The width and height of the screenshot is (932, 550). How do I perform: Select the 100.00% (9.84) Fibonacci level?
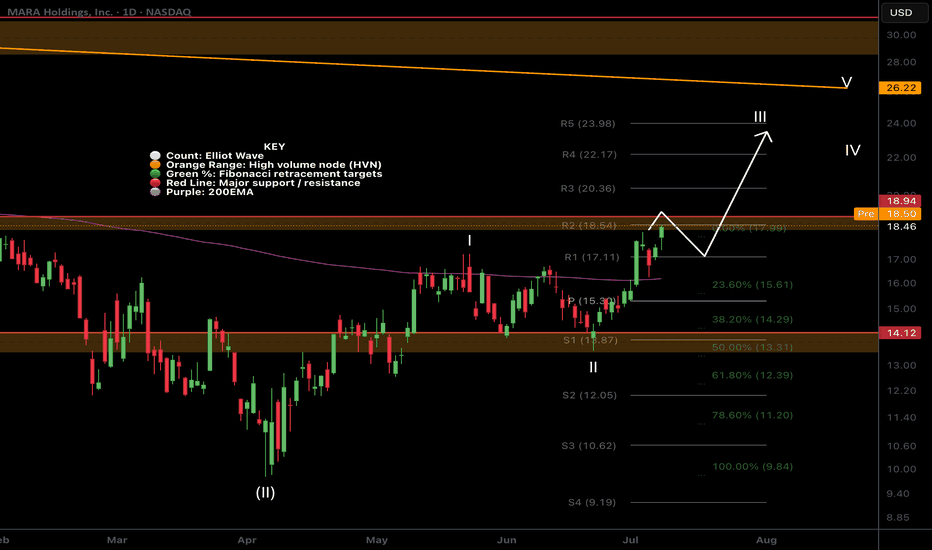click(752, 467)
